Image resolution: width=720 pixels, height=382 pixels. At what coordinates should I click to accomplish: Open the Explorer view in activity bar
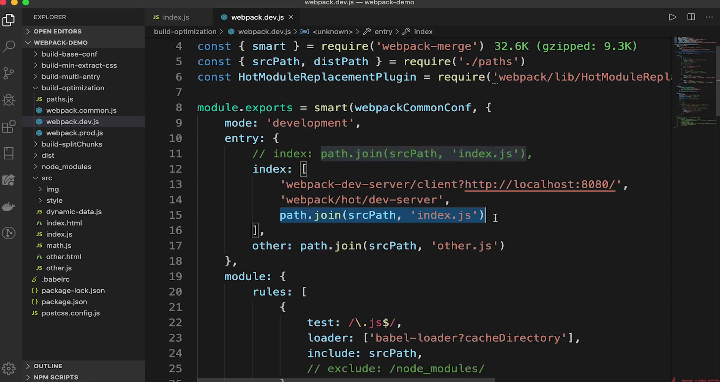pos(8,20)
